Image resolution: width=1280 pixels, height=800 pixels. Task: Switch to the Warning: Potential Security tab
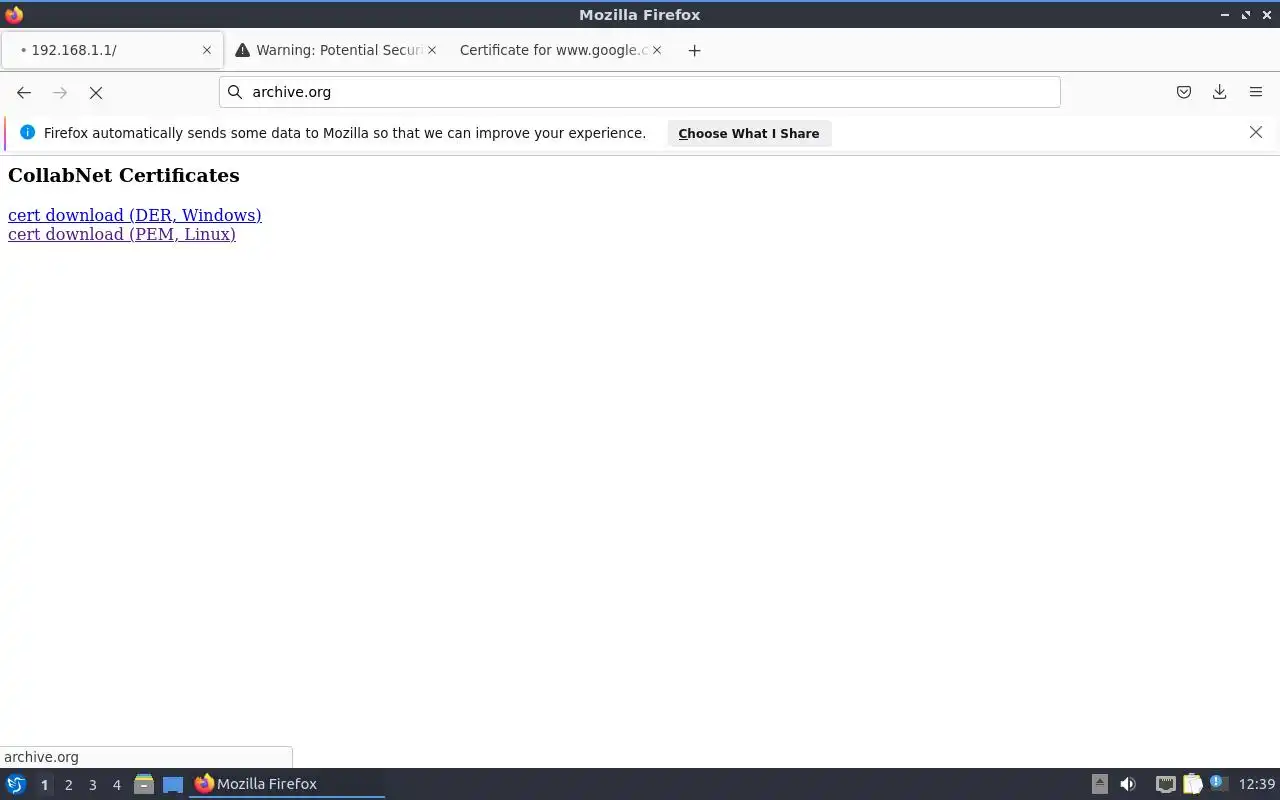[336, 50]
